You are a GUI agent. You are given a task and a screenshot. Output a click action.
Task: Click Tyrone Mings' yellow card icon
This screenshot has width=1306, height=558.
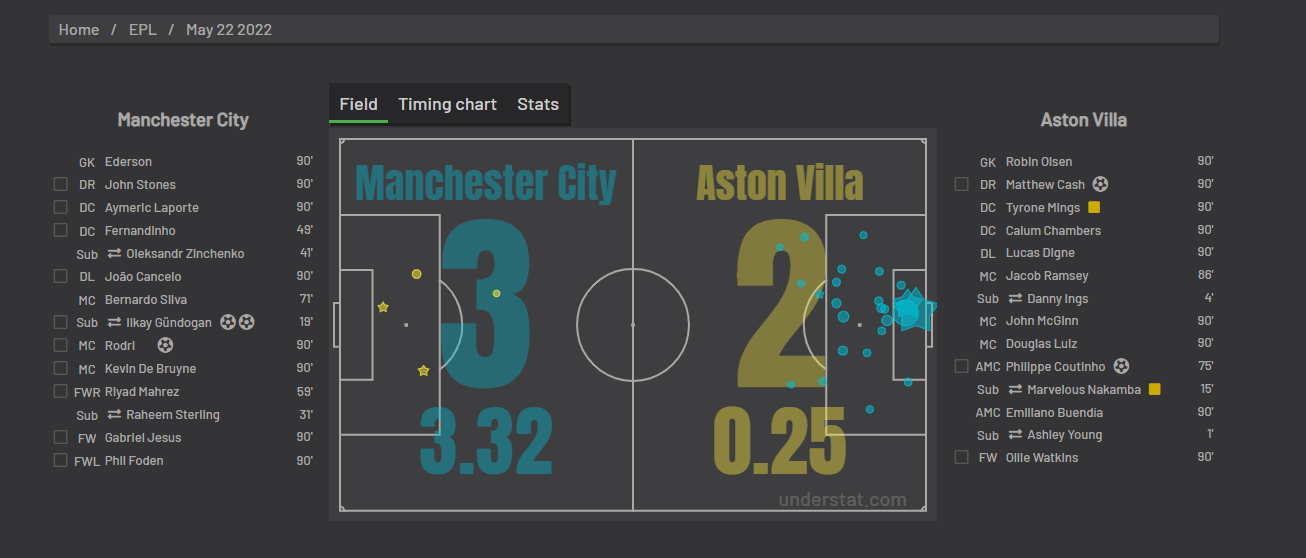pyautogui.click(x=1094, y=208)
